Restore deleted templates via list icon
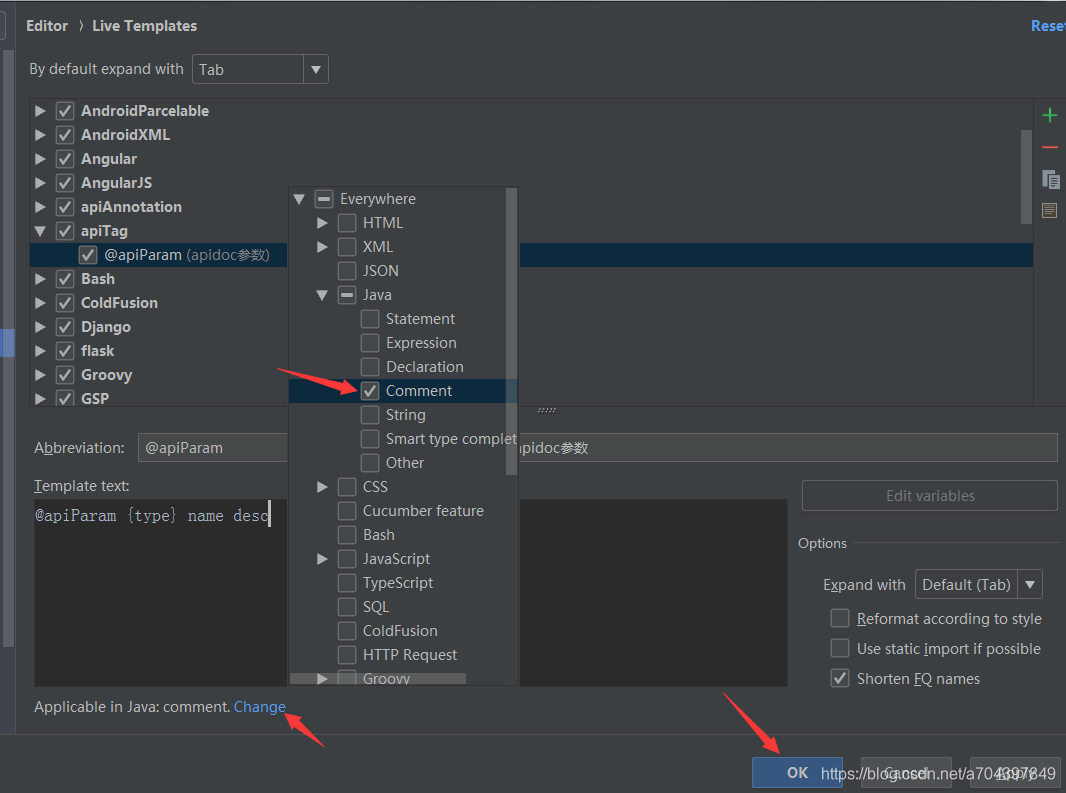1066x793 pixels. pos(1050,210)
